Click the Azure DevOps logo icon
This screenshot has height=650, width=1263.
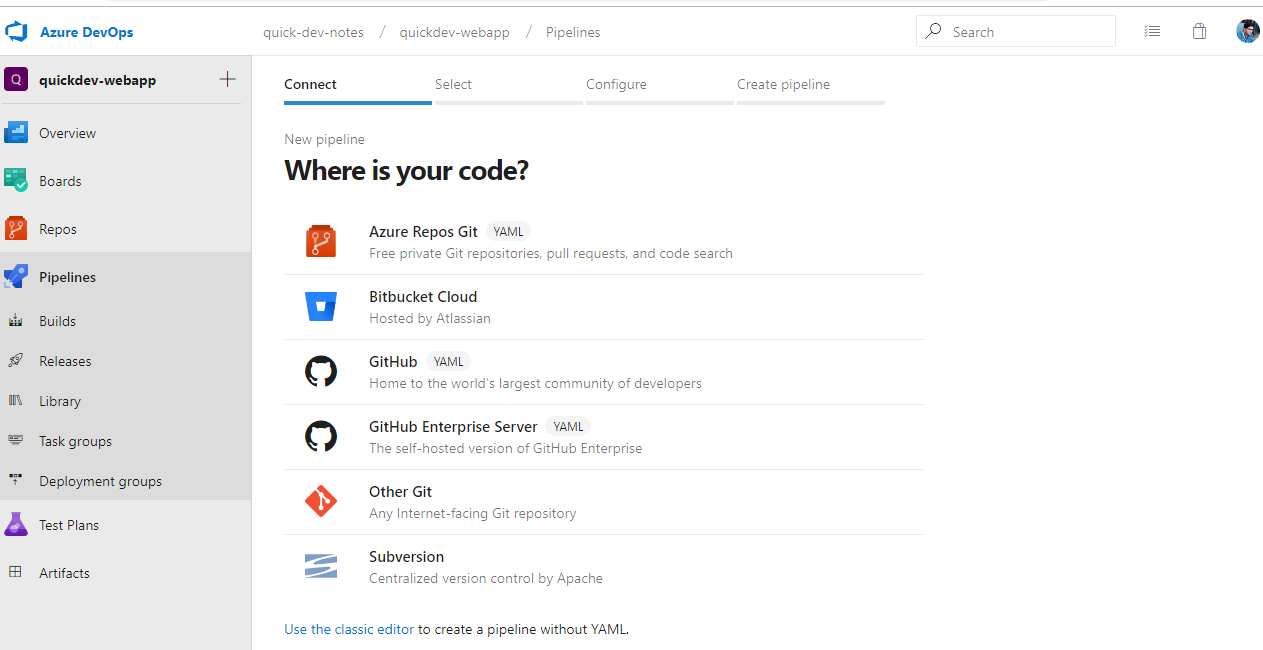16,32
